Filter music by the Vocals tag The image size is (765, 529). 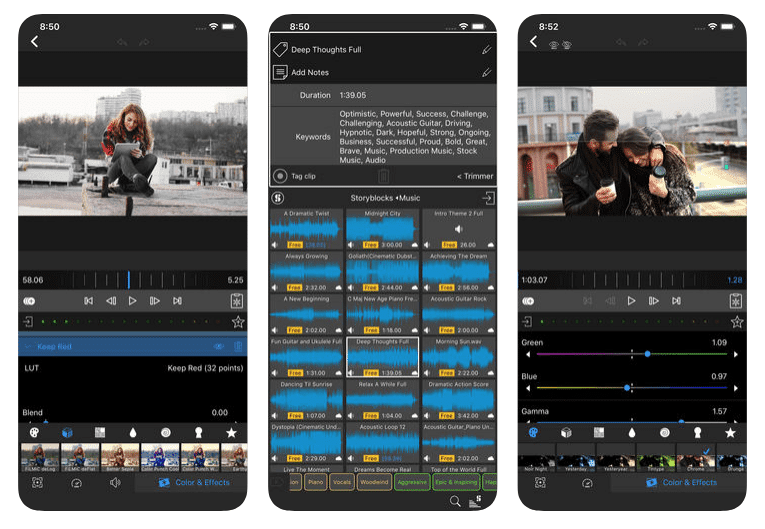(x=342, y=482)
